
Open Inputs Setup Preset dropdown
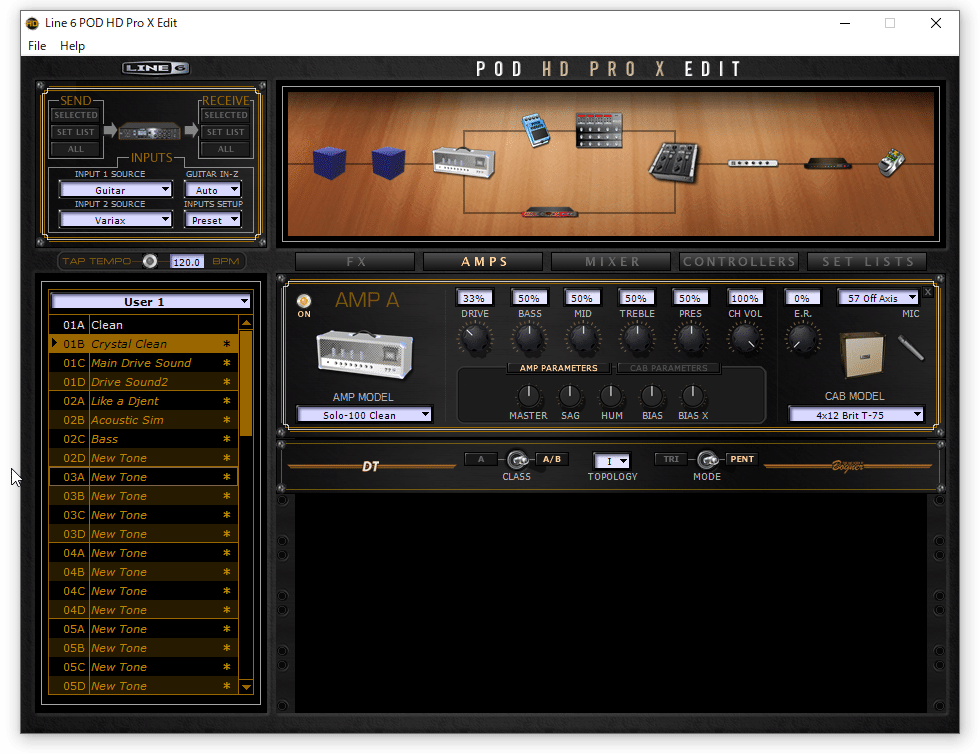coord(212,219)
